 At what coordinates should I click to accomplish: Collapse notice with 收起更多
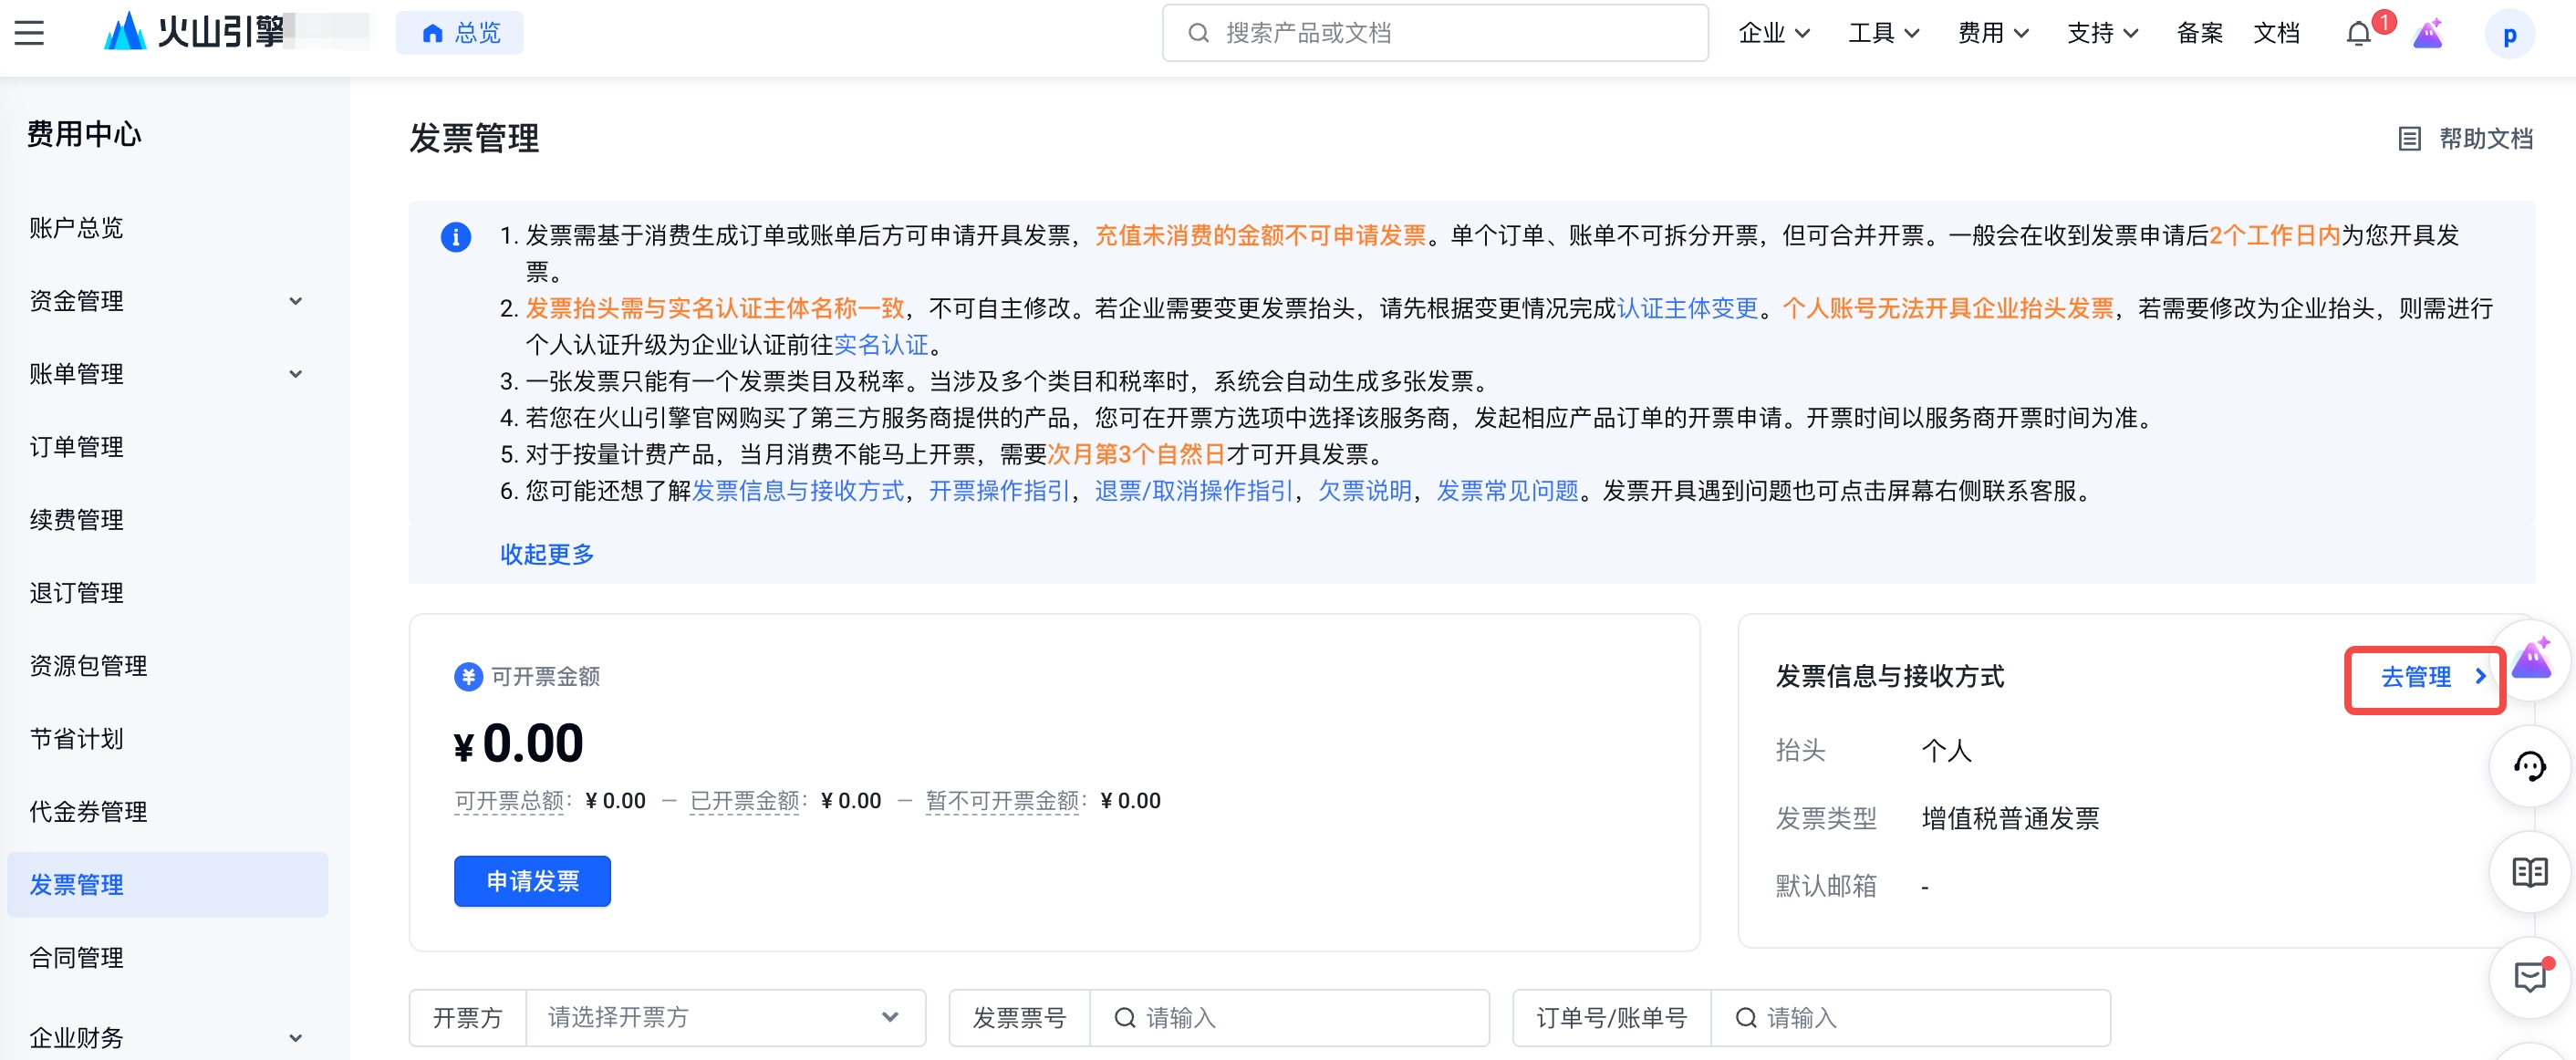coord(547,554)
